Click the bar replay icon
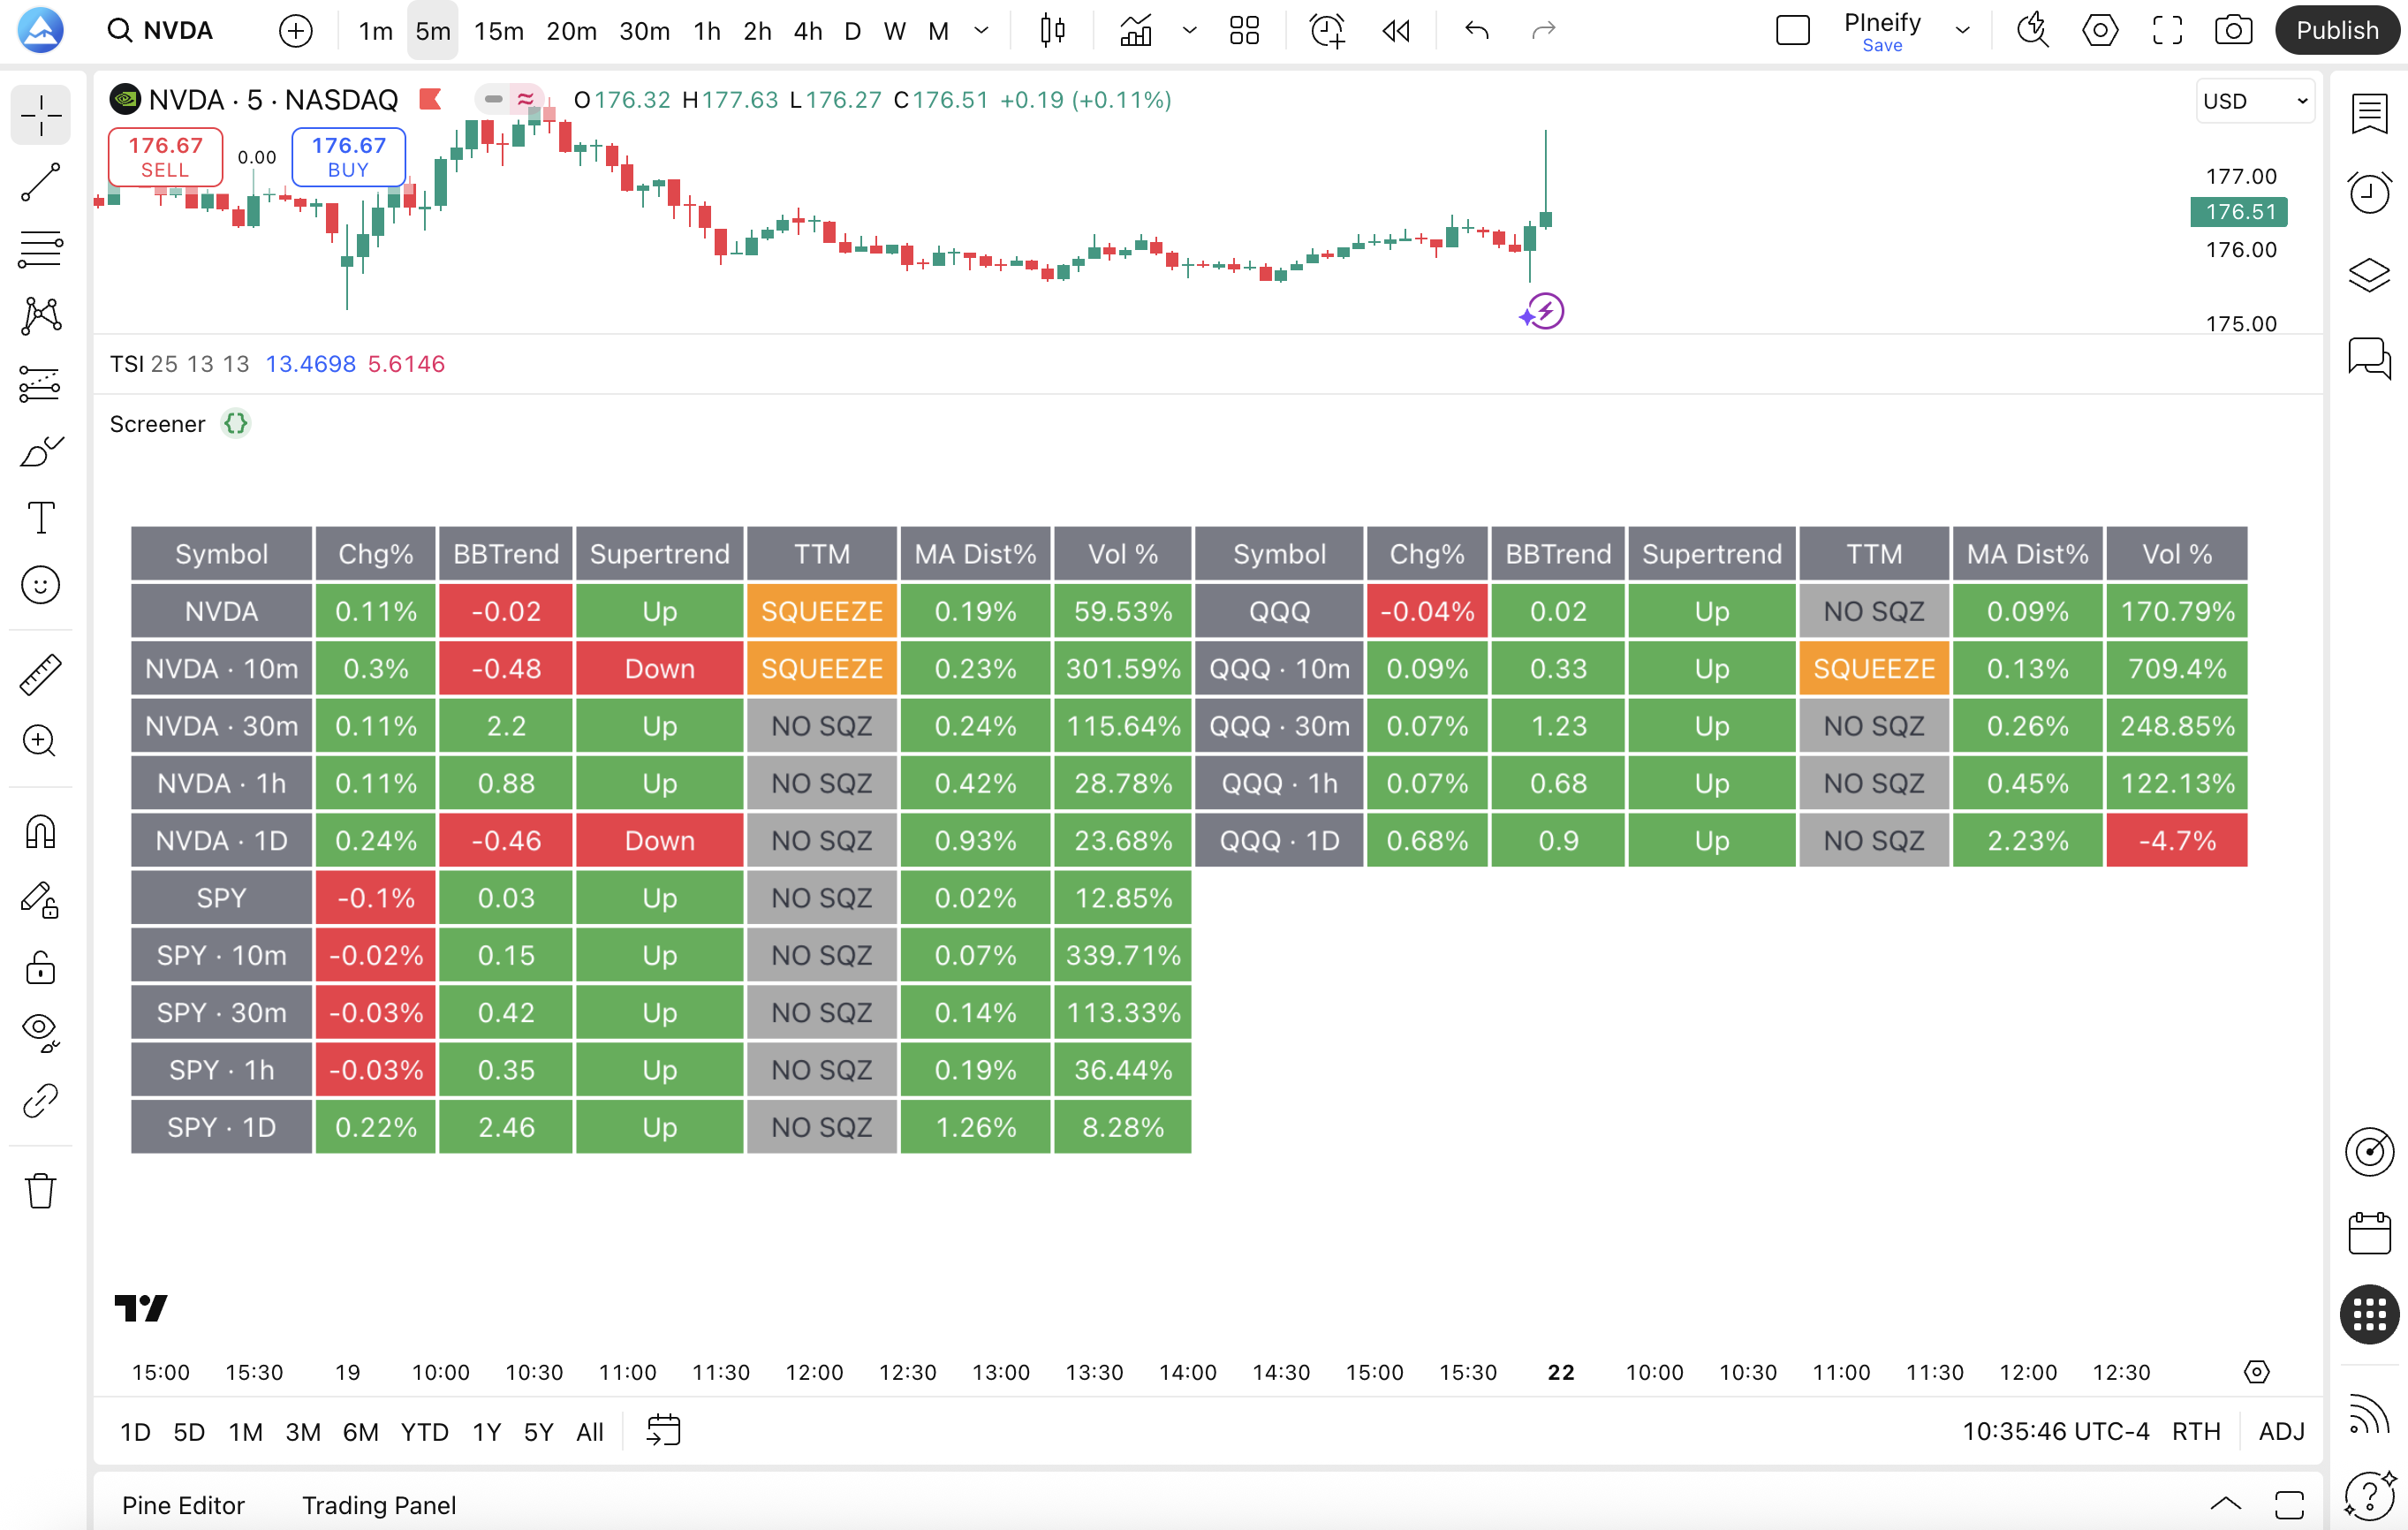 (1396, 30)
